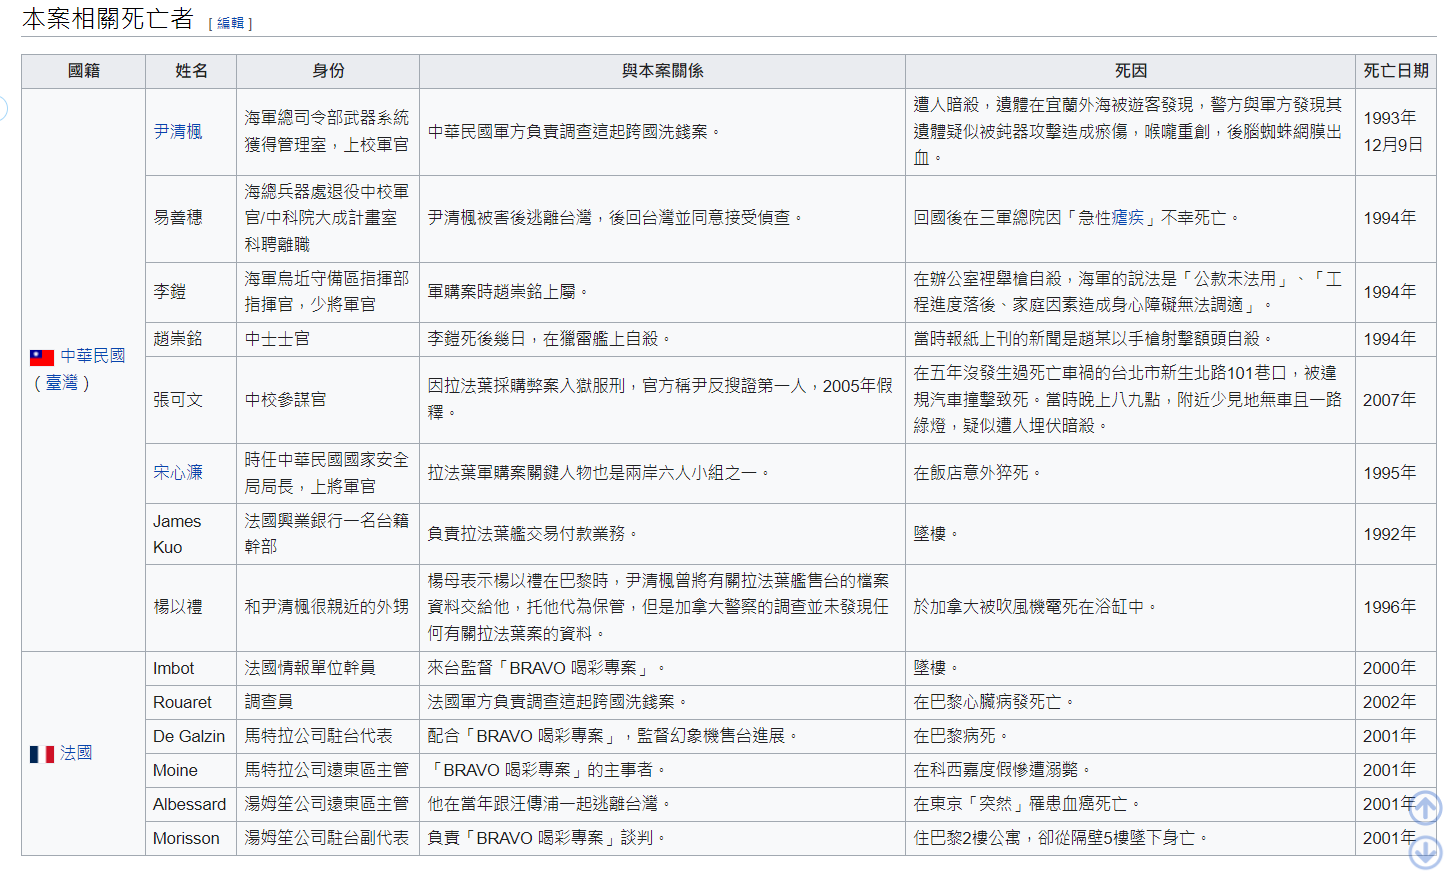Click the identity cell 調查員

click(x=328, y=702)
